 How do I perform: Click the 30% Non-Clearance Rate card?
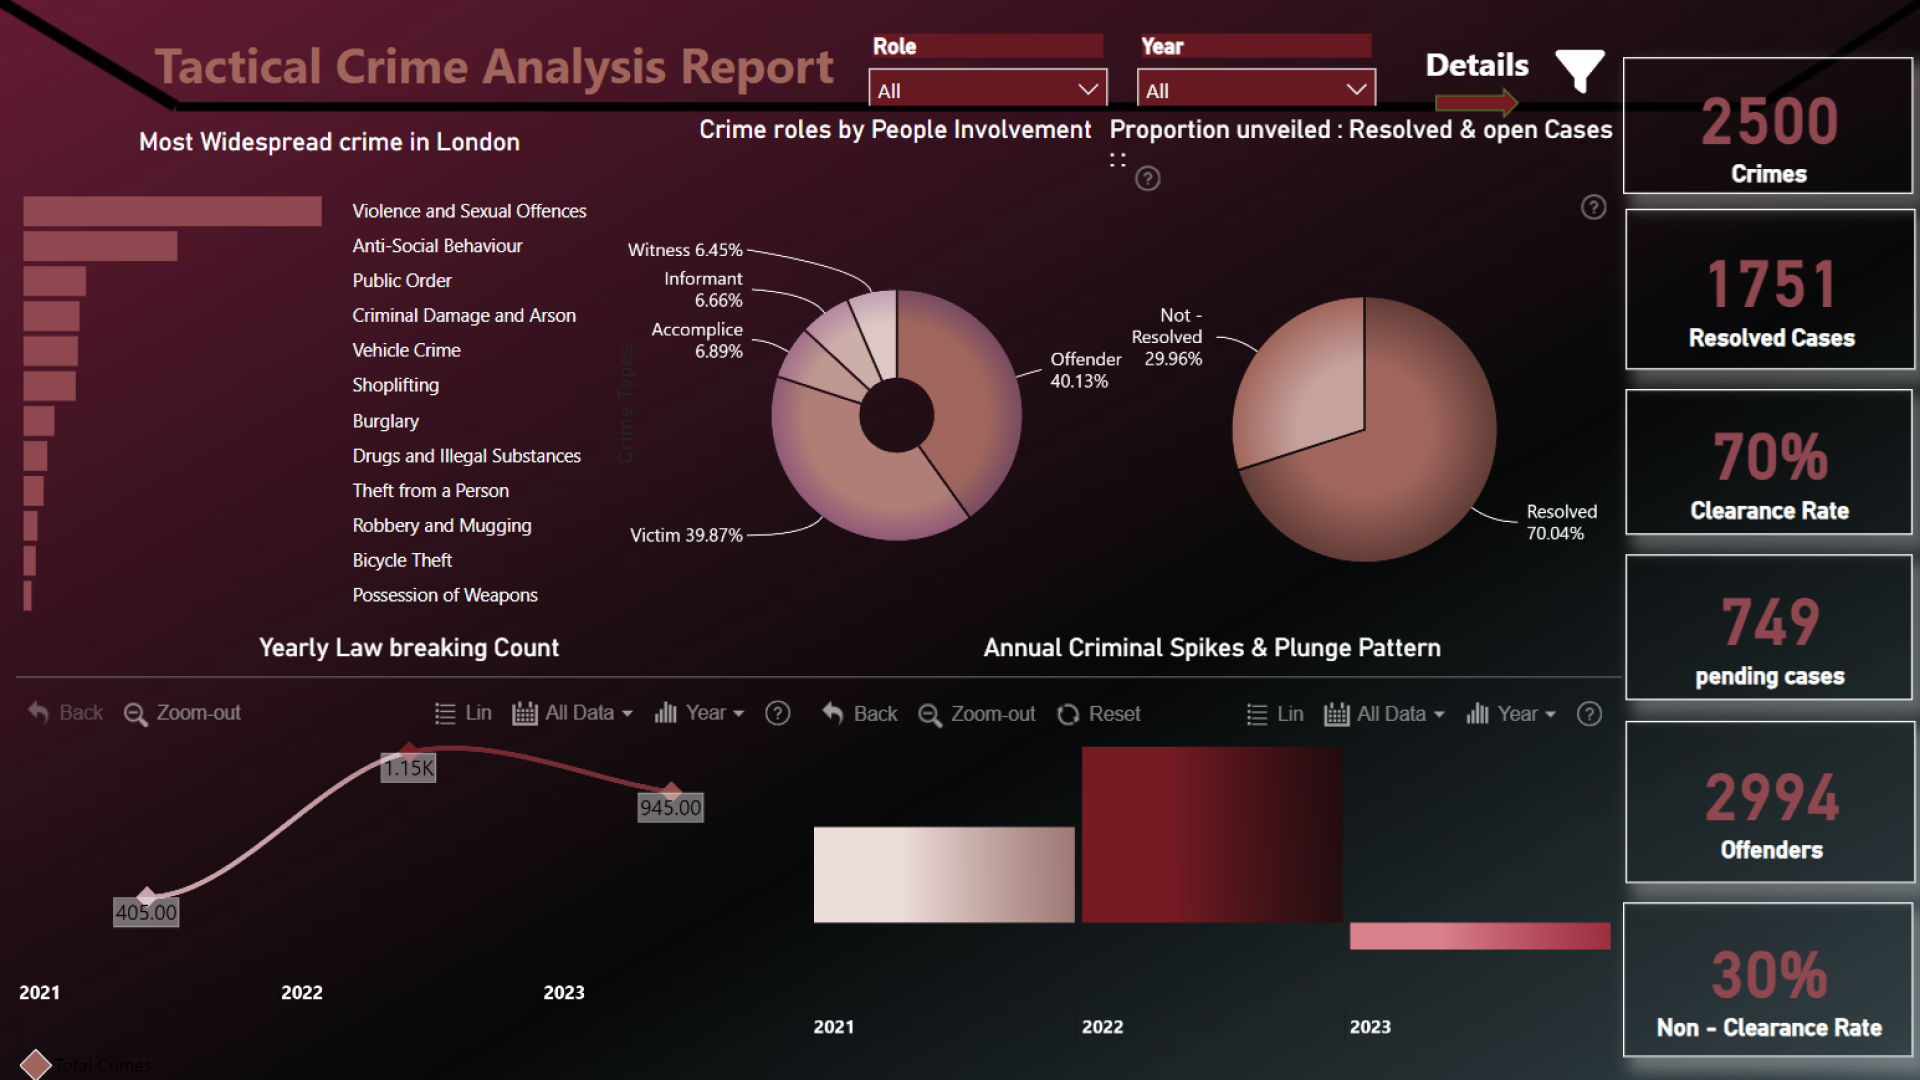tap(1768, 980)
